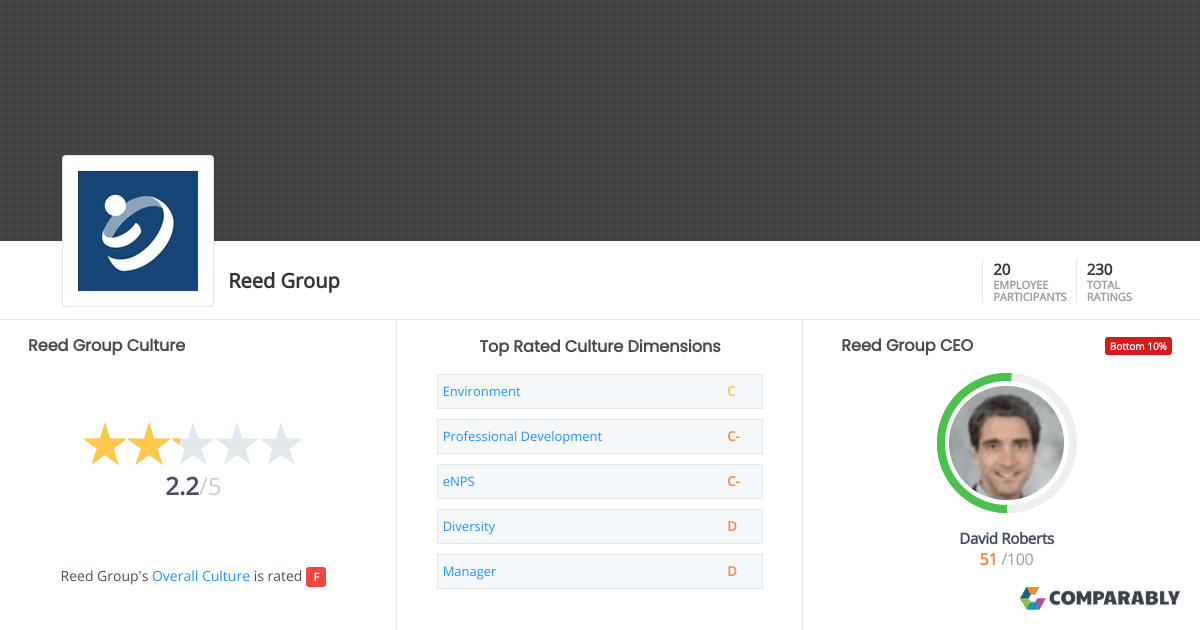Click the C- grade beside eNPS
1200x630 pixels.
[734, 481]
